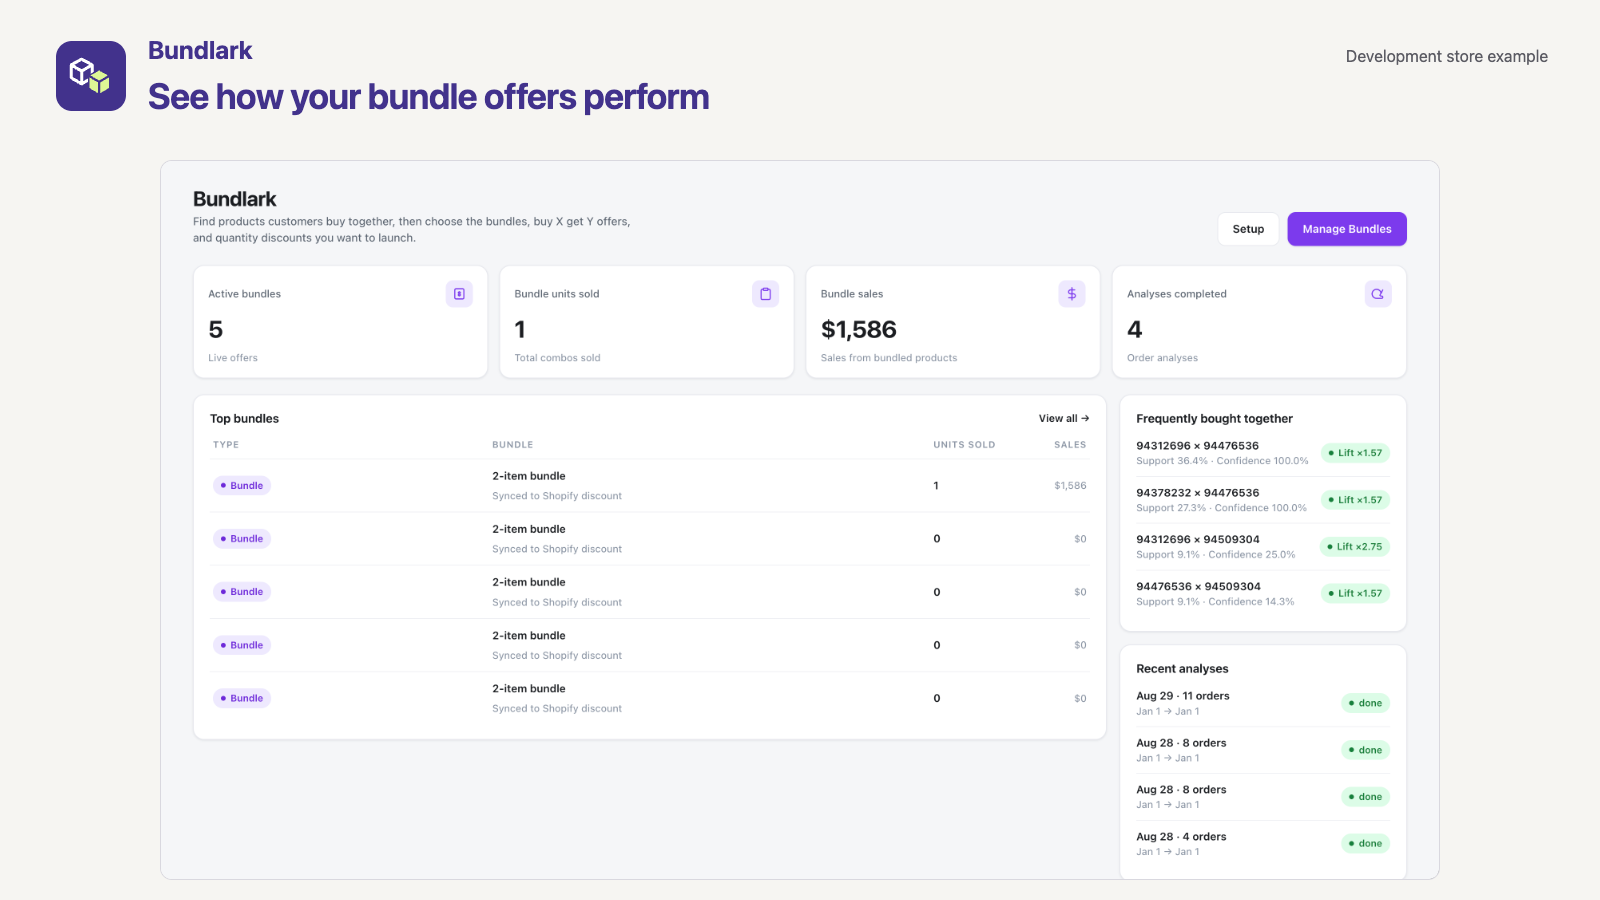Click the Active bundles card icon
Image resolution: width=1600 pixels, height=900 pixels.
click(459, 294)
